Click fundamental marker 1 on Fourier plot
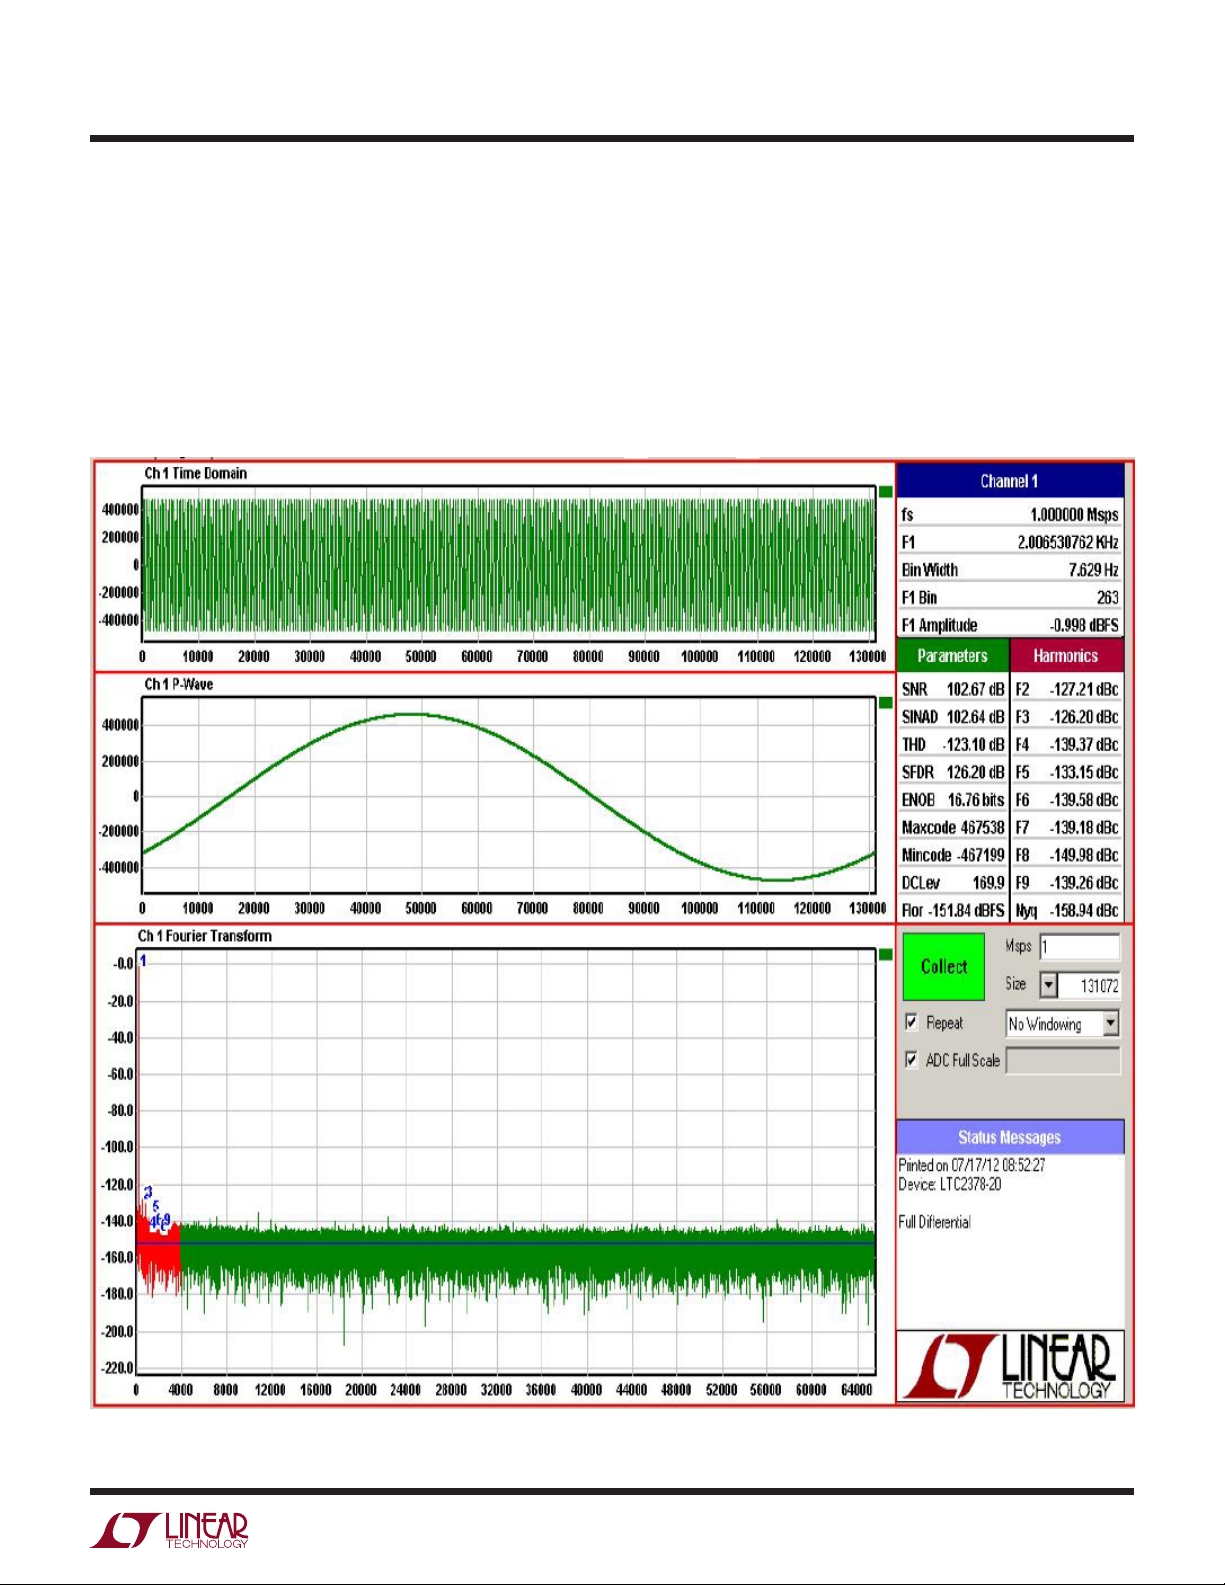This screenshot has height=1585, width=1225. [x=143, y=961]
